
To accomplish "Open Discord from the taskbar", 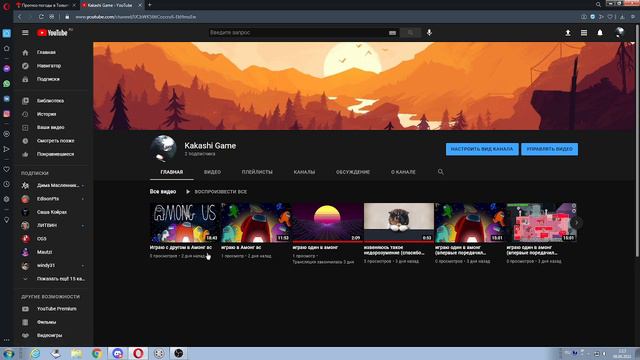I will pos(118,353).
